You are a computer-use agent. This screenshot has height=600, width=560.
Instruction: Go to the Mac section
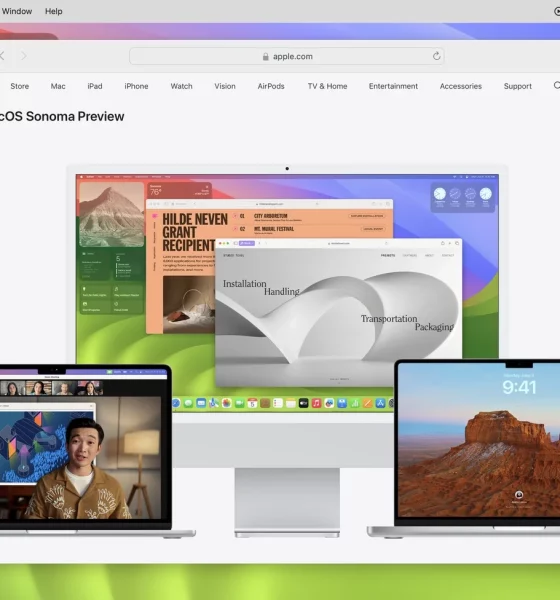click(x=58, y=86)
